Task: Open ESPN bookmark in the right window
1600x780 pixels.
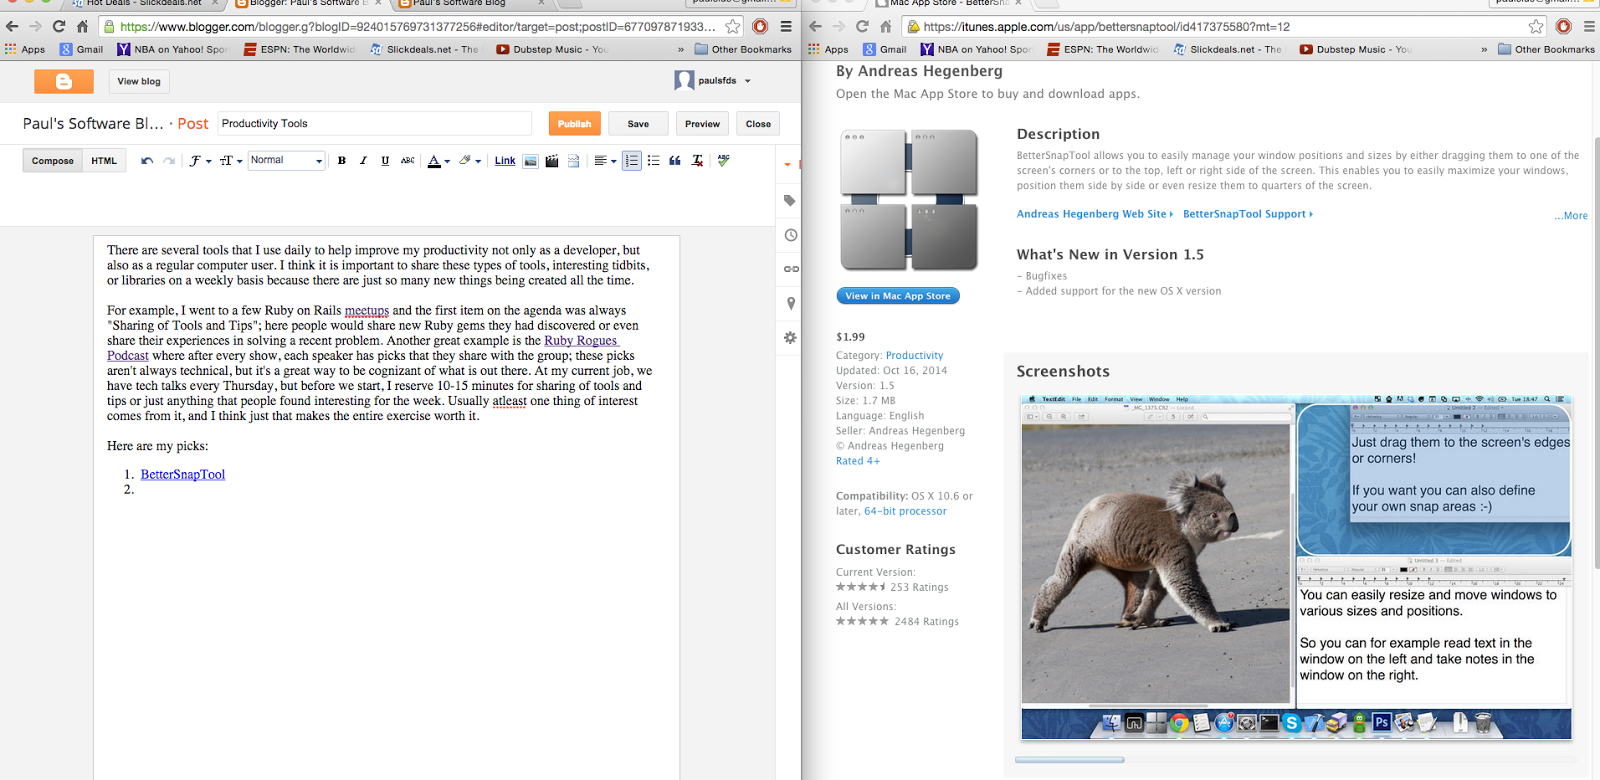Action: point(1103,49)
